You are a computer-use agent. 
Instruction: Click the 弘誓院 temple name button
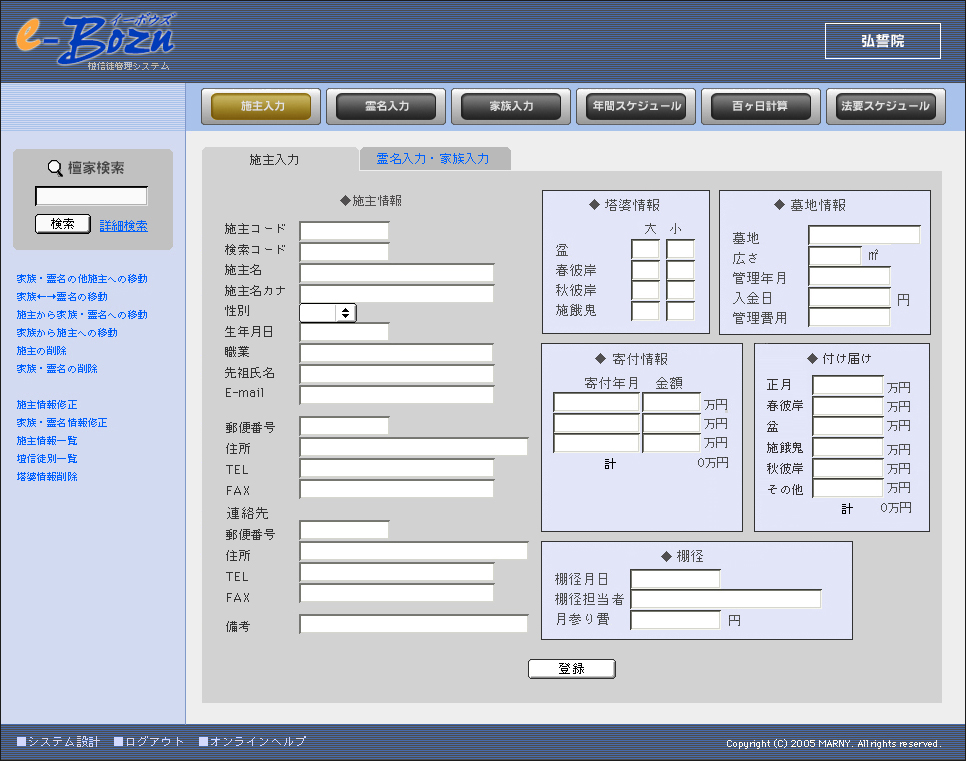(882, 41)
